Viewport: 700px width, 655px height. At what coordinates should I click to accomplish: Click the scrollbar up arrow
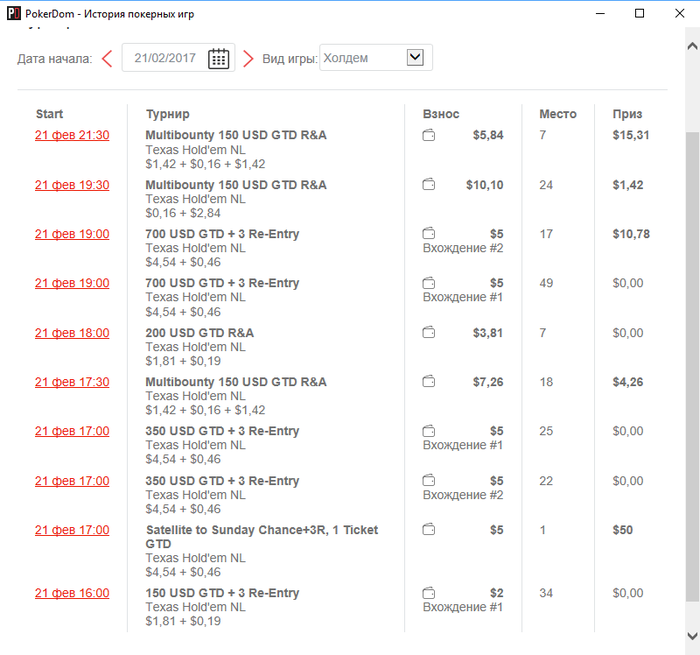[692, 46]
